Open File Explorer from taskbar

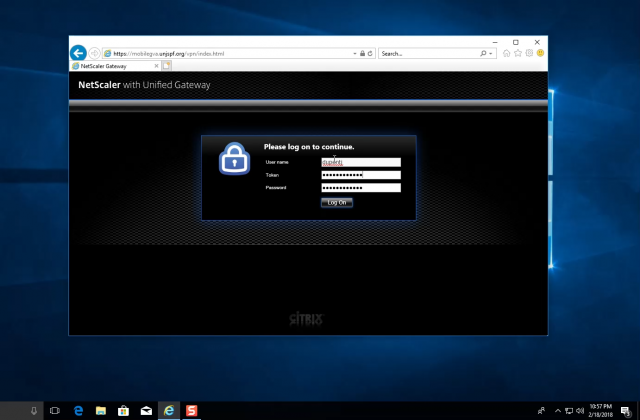tap(101, 411)
